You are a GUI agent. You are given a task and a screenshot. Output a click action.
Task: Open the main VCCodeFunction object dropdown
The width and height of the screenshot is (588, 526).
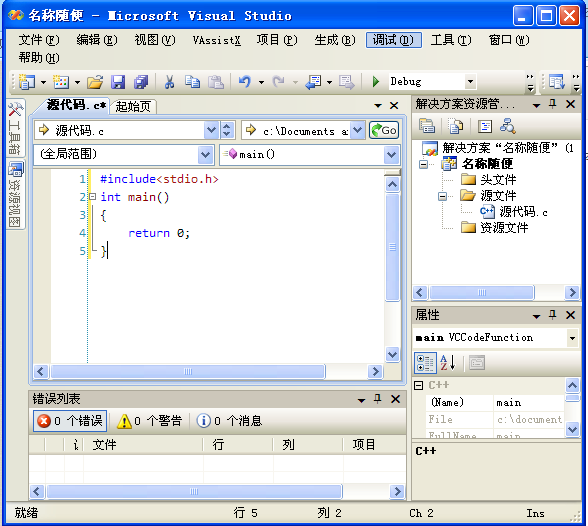pos(572,338)
